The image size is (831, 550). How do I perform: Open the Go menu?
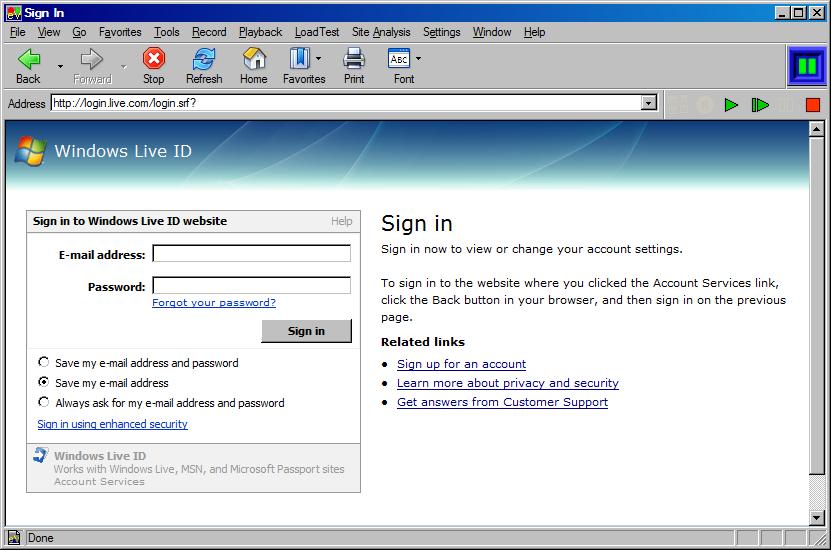tap(79, 32)
